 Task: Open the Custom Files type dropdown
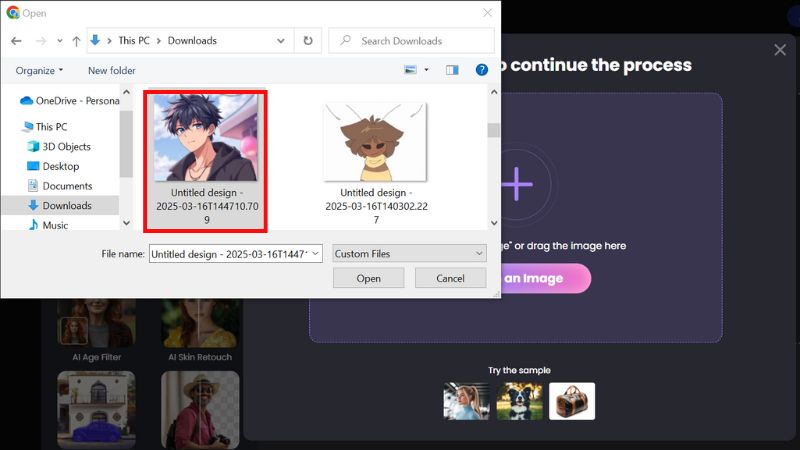[409, 254]
